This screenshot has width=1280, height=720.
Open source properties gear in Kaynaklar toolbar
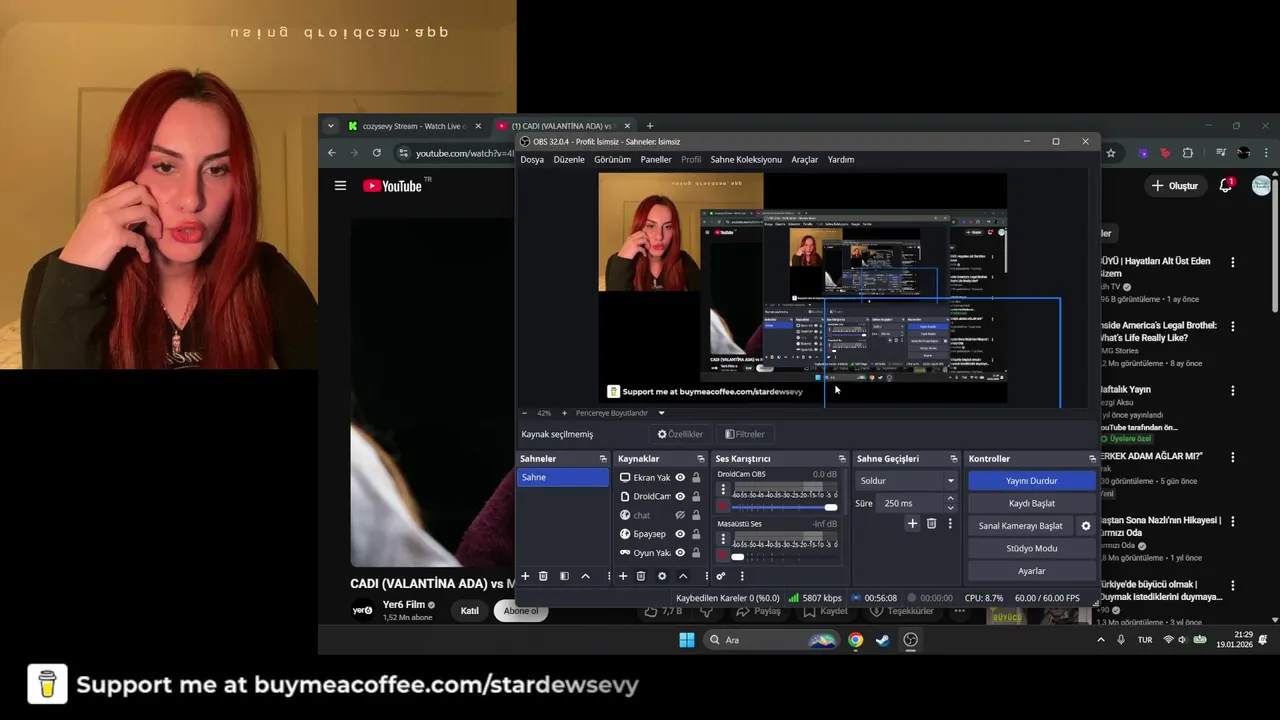coord(661,576)
